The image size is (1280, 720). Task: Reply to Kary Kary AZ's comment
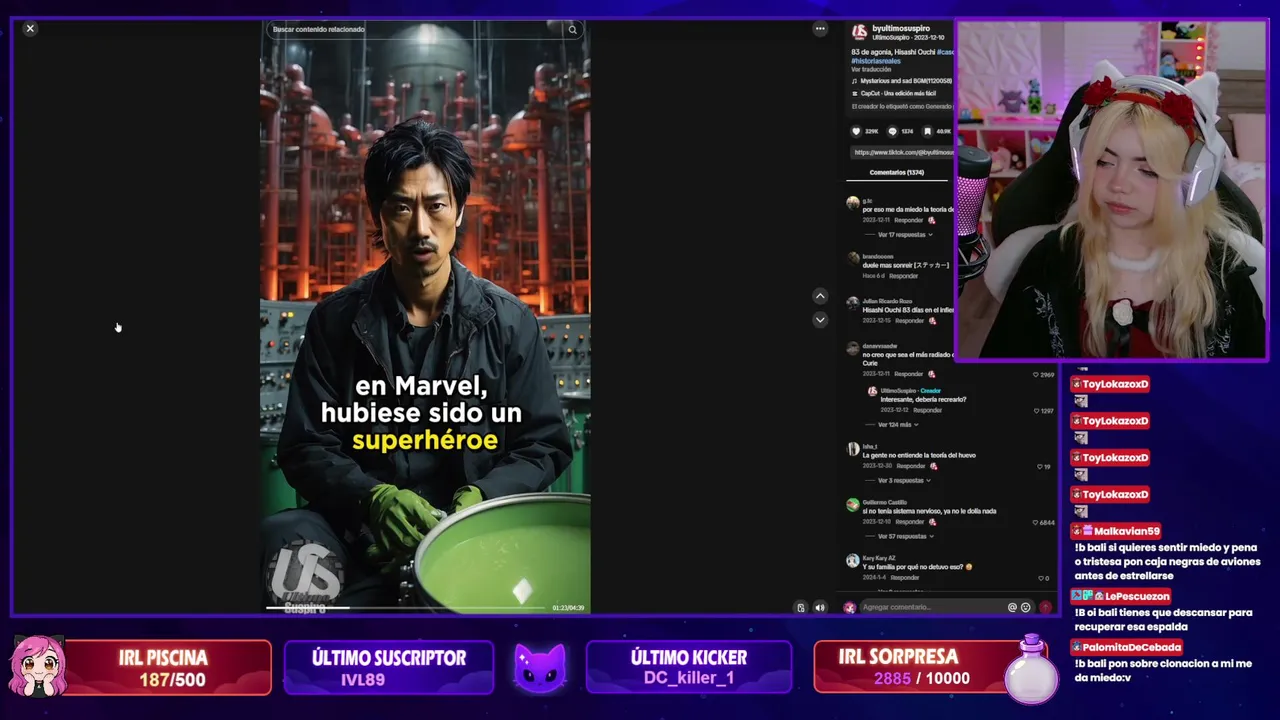click(904, 577)
